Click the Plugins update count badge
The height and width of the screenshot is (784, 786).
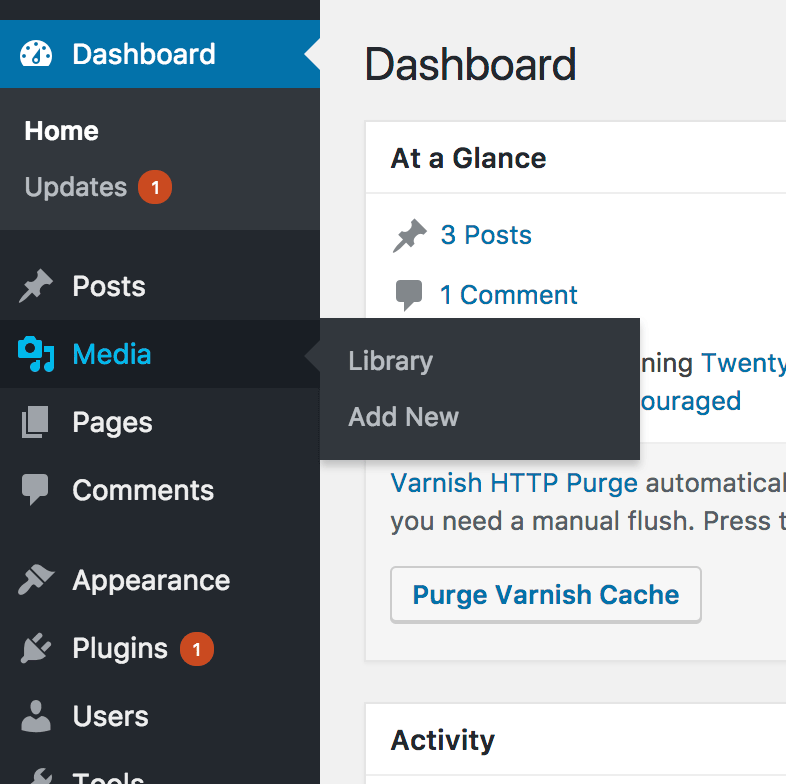(x=196, y=649)
